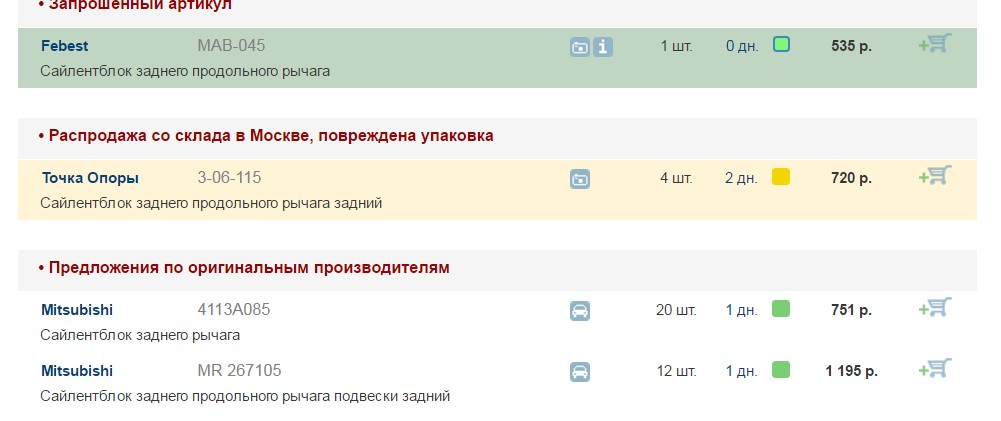
Task: Click the article number MR 267105
Action: (x=239, y=371)
